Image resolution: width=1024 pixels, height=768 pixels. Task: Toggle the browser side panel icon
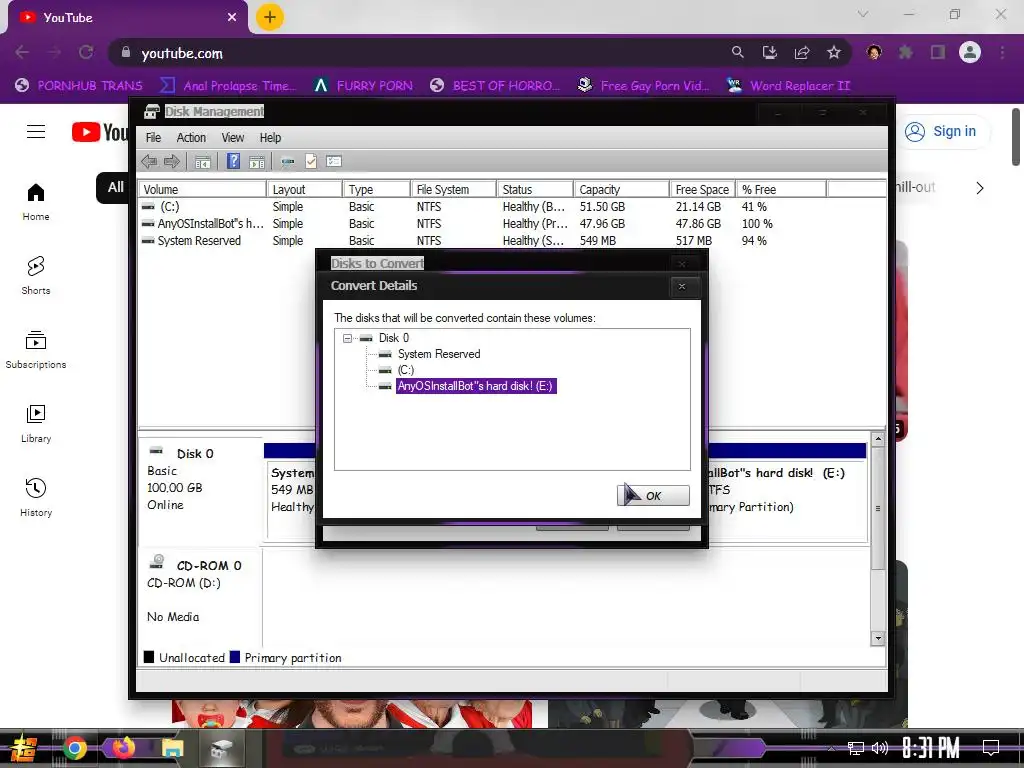pos(938,52)
